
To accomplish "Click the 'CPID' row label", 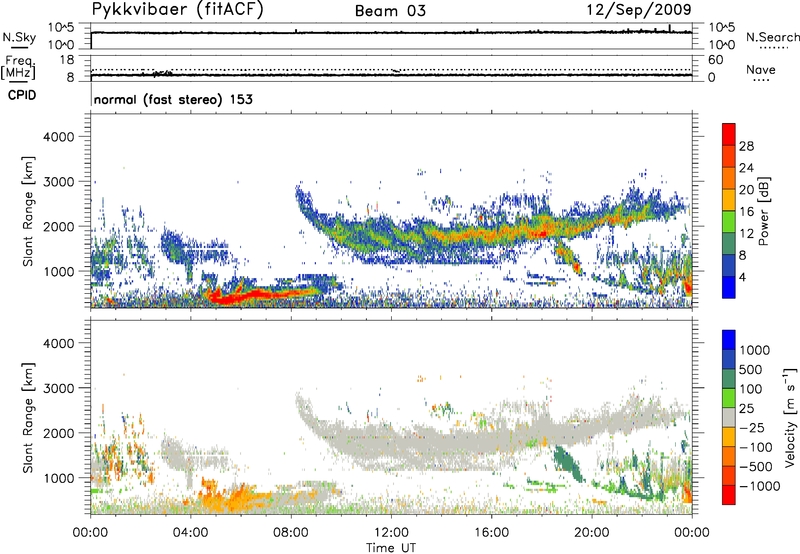I will point(22,95).
